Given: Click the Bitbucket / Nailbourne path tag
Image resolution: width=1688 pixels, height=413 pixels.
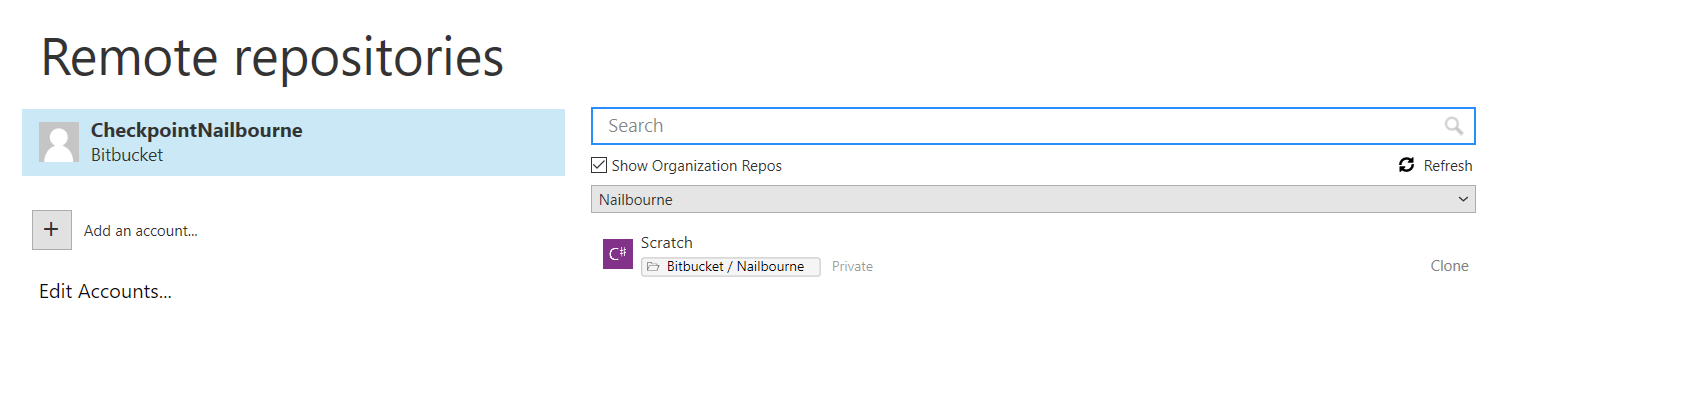Looking at the screenshot, I should point(731,267).
